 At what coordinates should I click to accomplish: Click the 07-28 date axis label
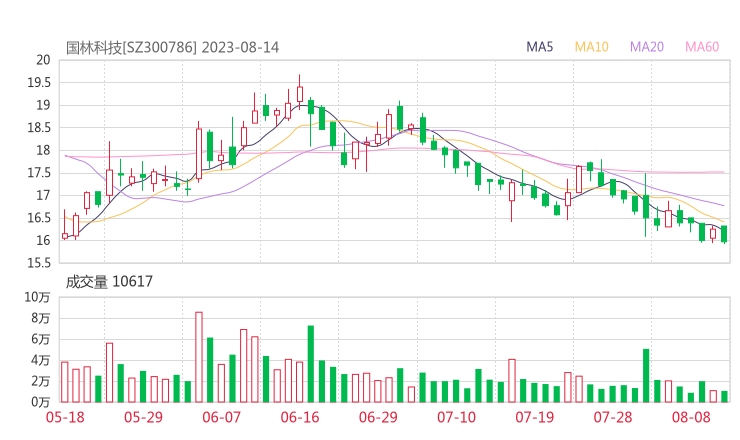[x=613, y=417]
